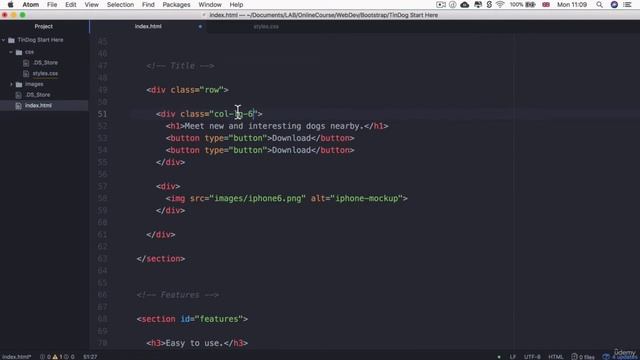Screen dimensions: 640x360
Task: Open linter errors and warnings in status bar
Action: click(57, 357)
